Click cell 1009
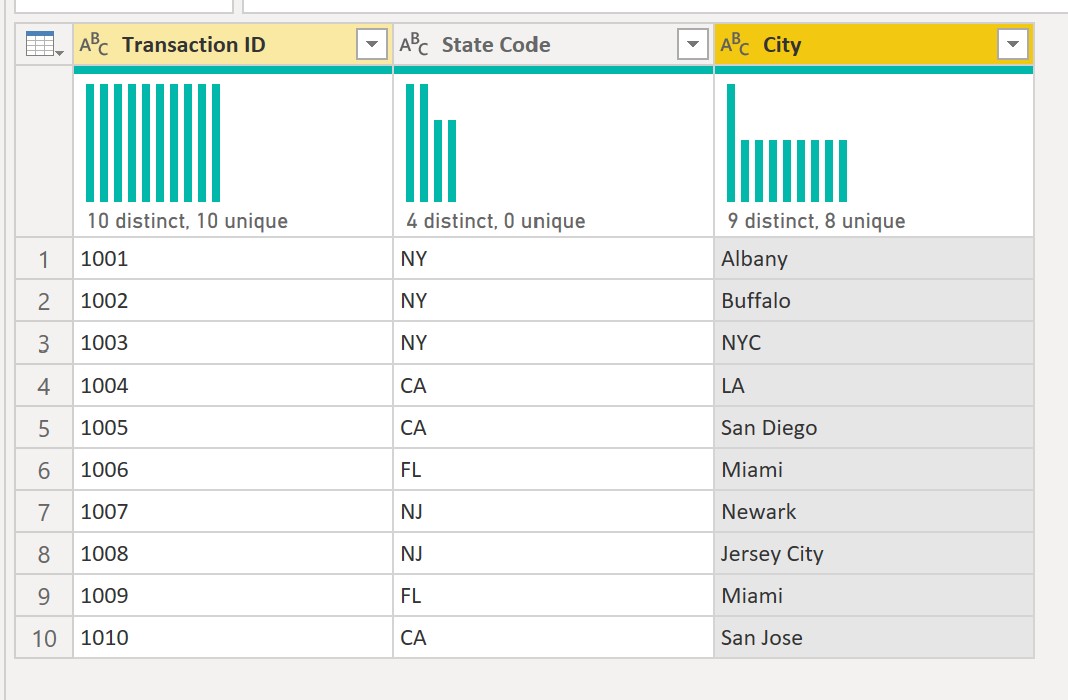Image resolution: width=1068 pixels, height=700 pixels. pyautogui.click(x=233, y=596)
